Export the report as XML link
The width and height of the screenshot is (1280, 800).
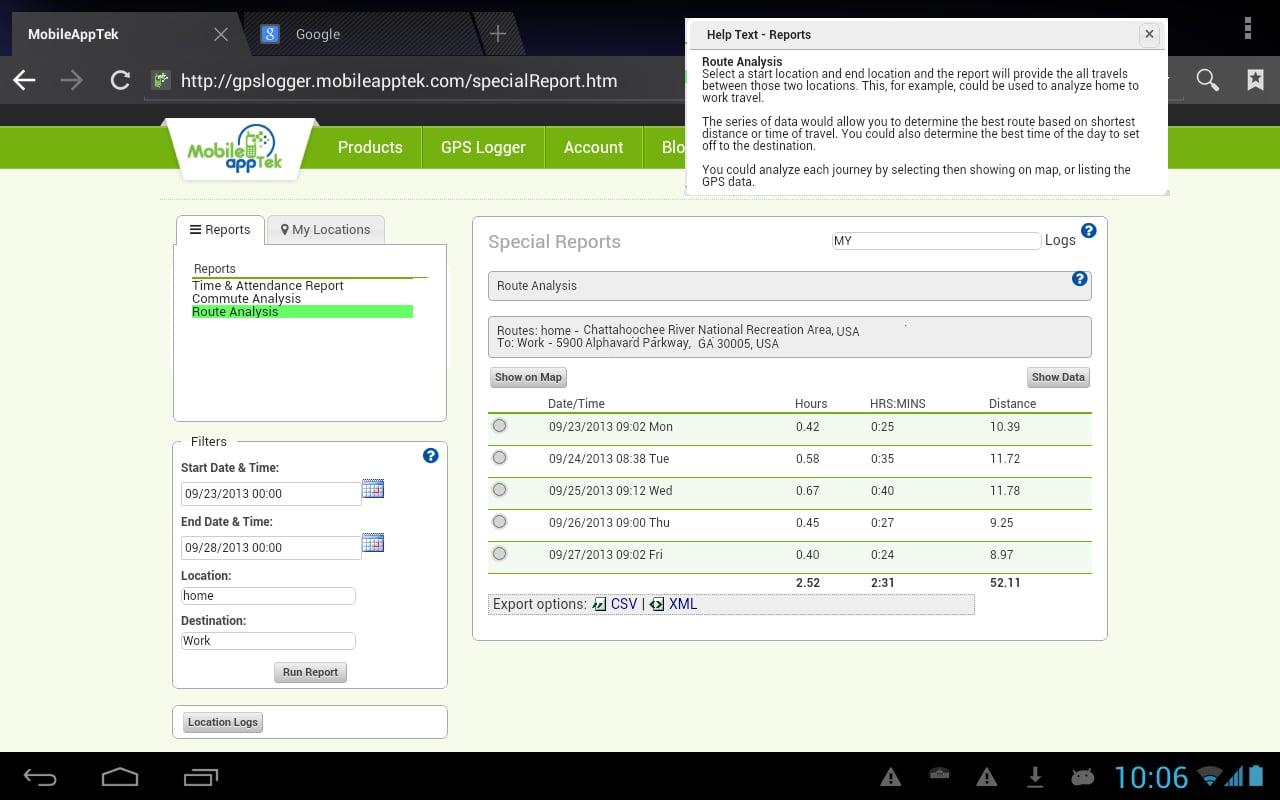coord(683,605)
